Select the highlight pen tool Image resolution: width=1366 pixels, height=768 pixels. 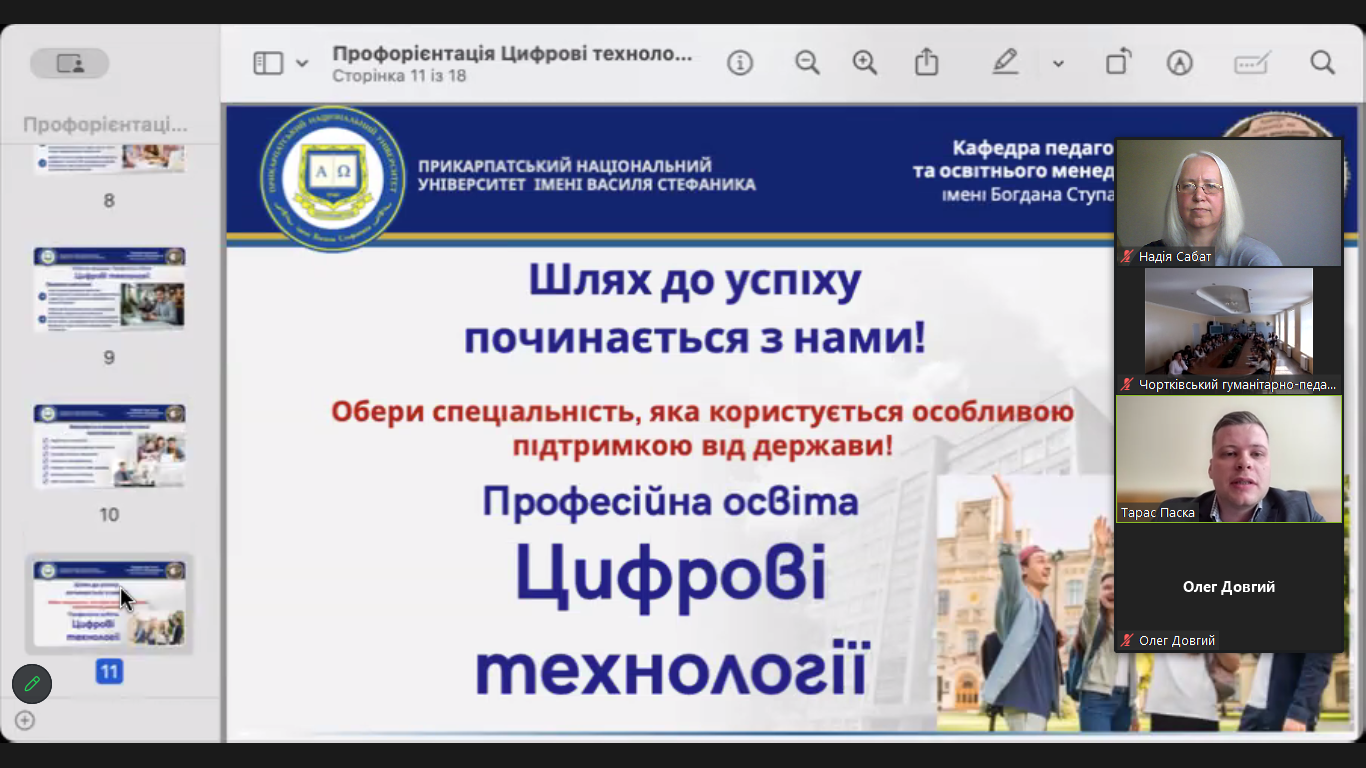pos(1005,63)
